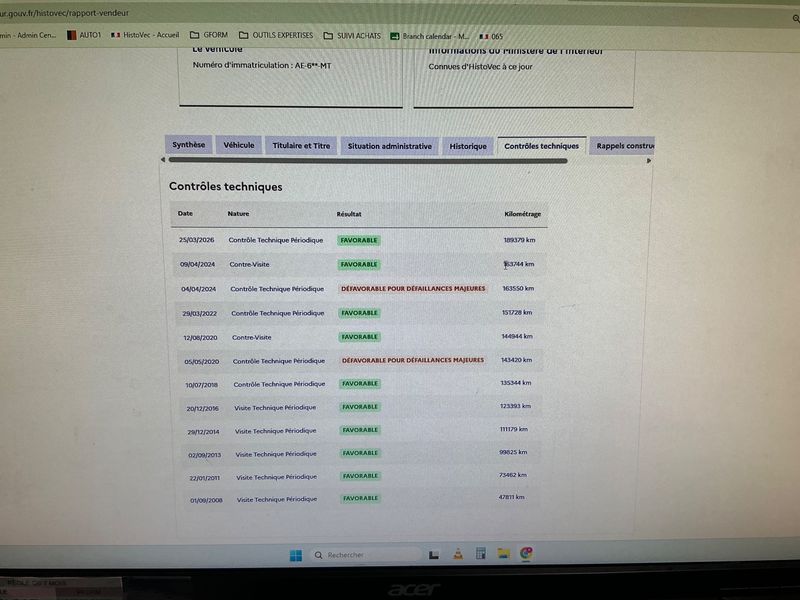Image resolution: width=800 pixels, height=600 pixels.
Task: Click the date 29/12/2014
Action: click(203, 432)
